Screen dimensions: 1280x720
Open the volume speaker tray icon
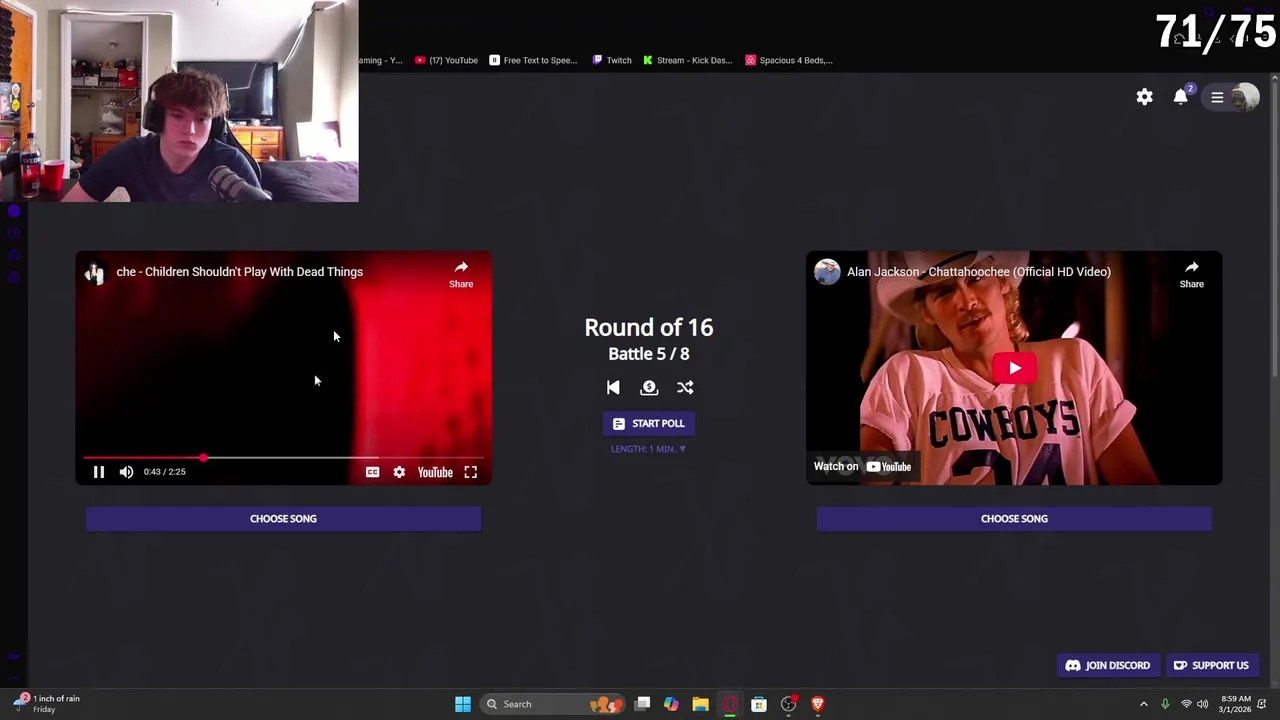point(1203,704)
